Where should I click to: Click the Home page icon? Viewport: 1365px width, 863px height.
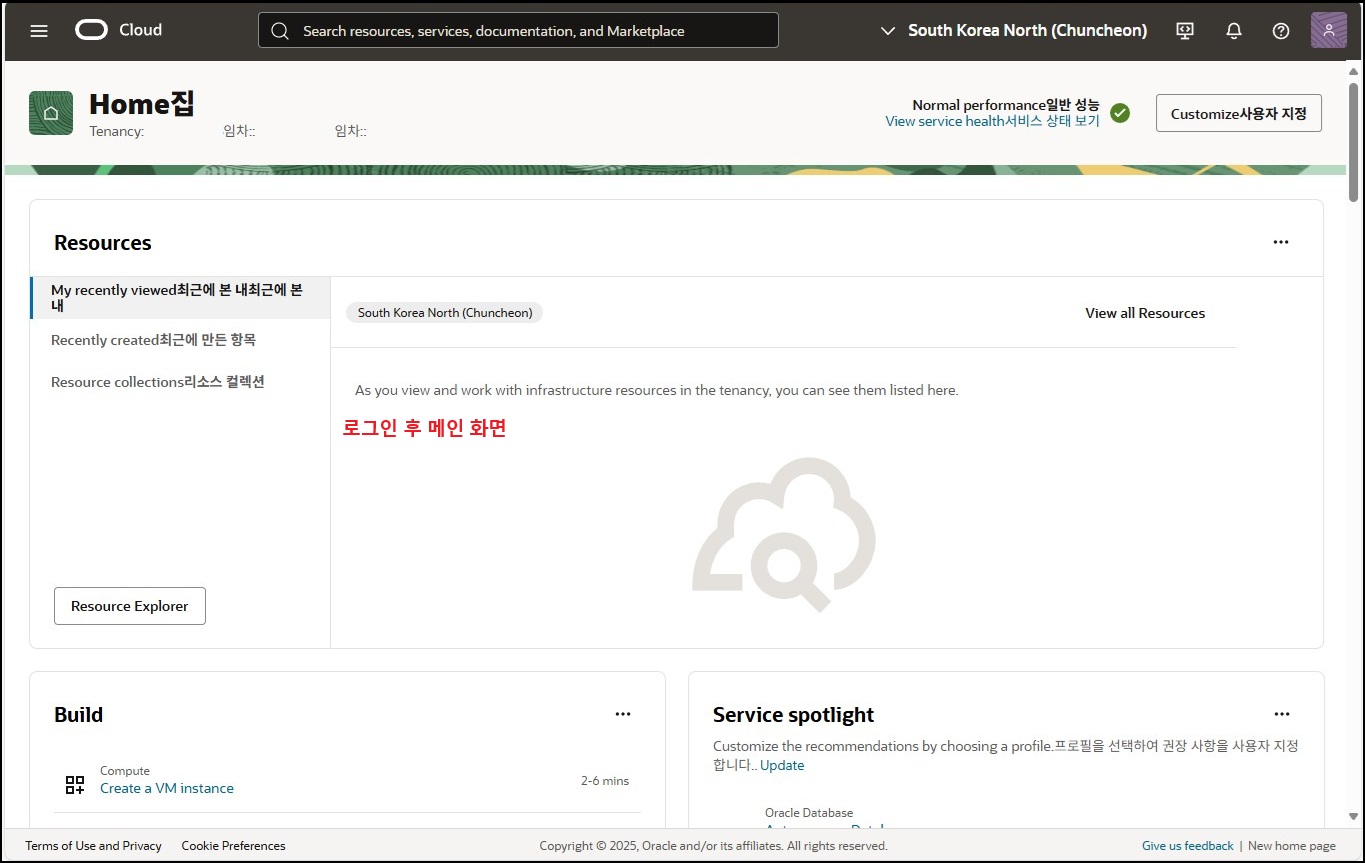pyautogui.click(x=51, y=113)
